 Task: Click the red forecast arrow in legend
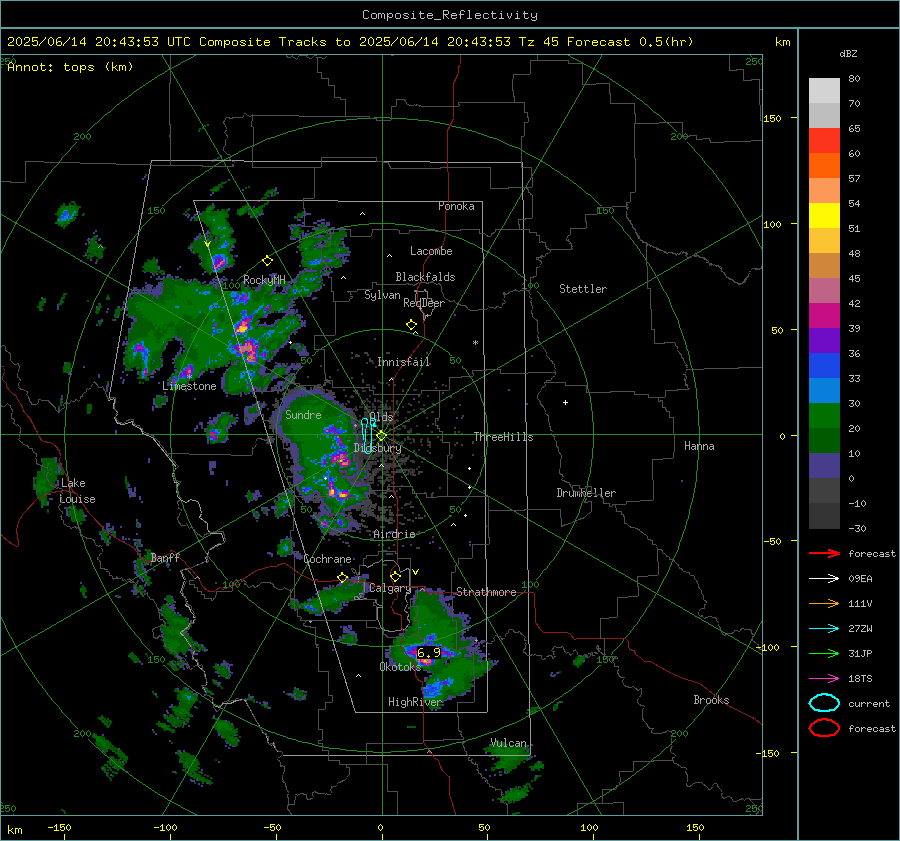click(824, 553)
